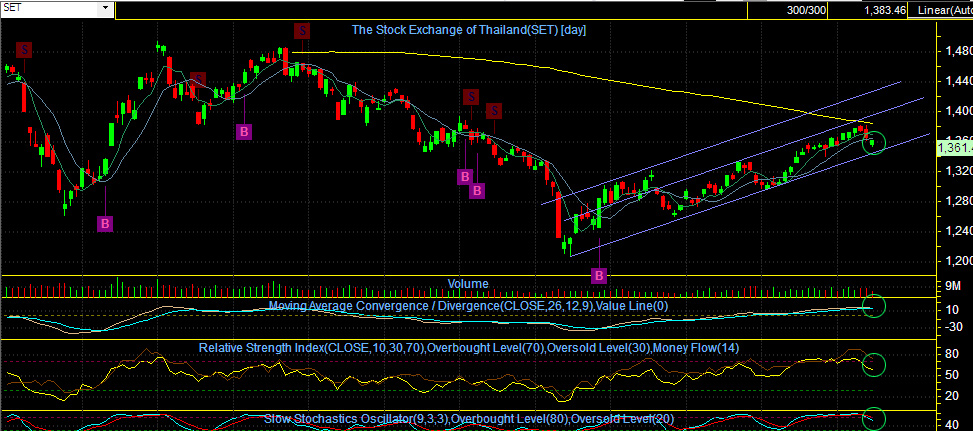
Task: Click the 20 RSI axis label
Action: coord(954,396)
